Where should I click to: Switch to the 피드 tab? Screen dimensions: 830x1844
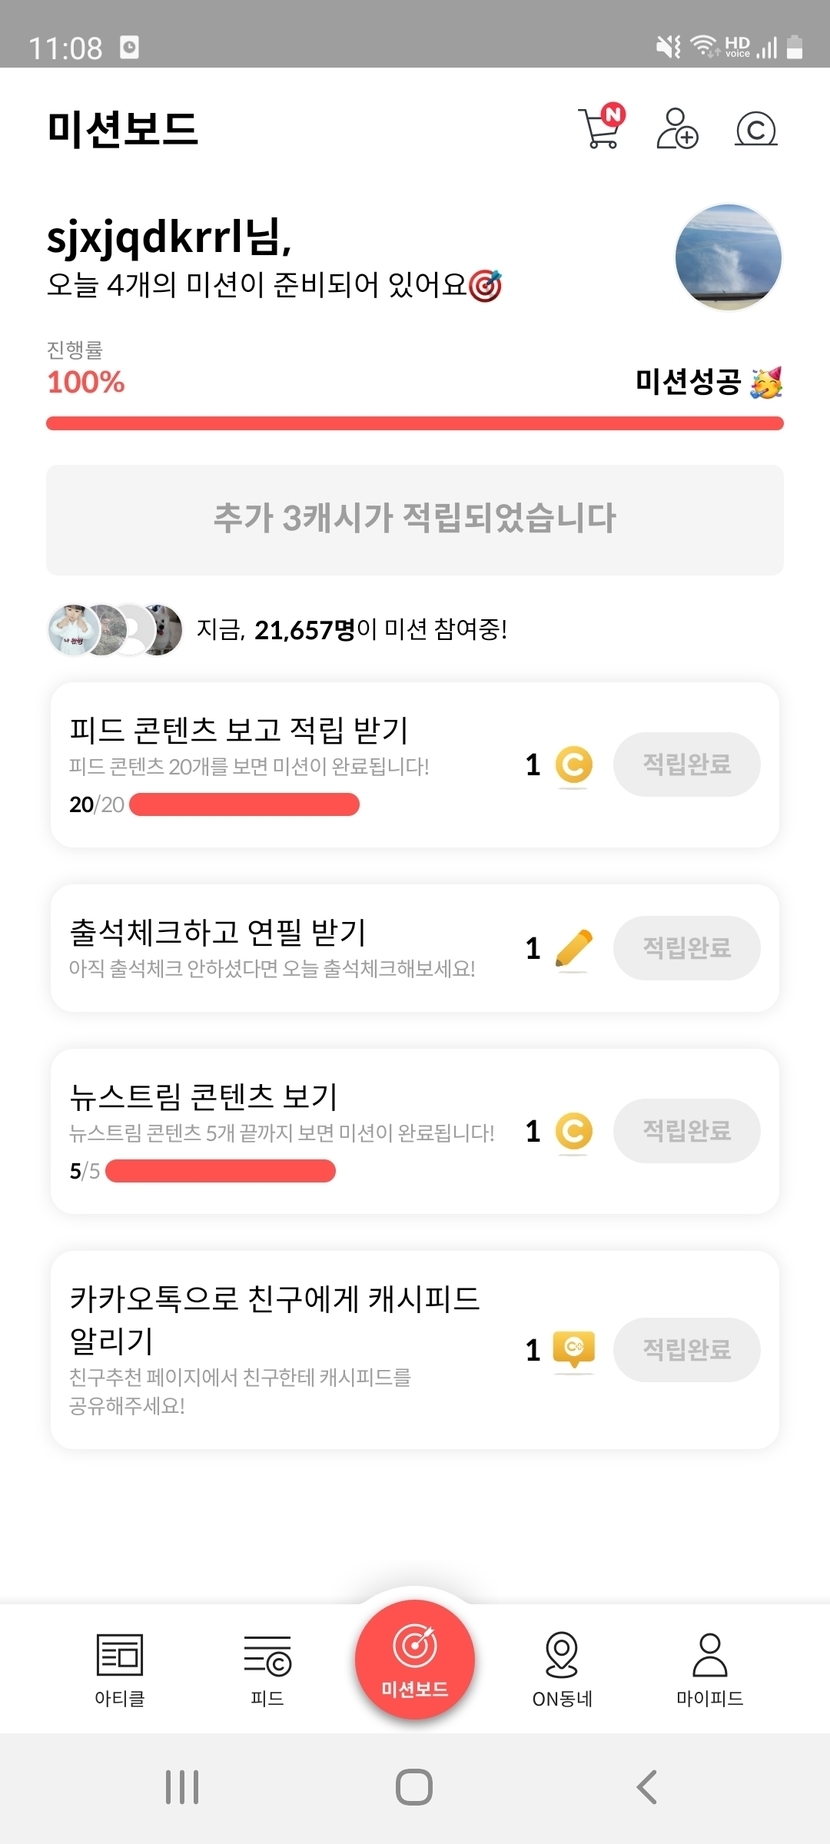tap(267, 1669)
